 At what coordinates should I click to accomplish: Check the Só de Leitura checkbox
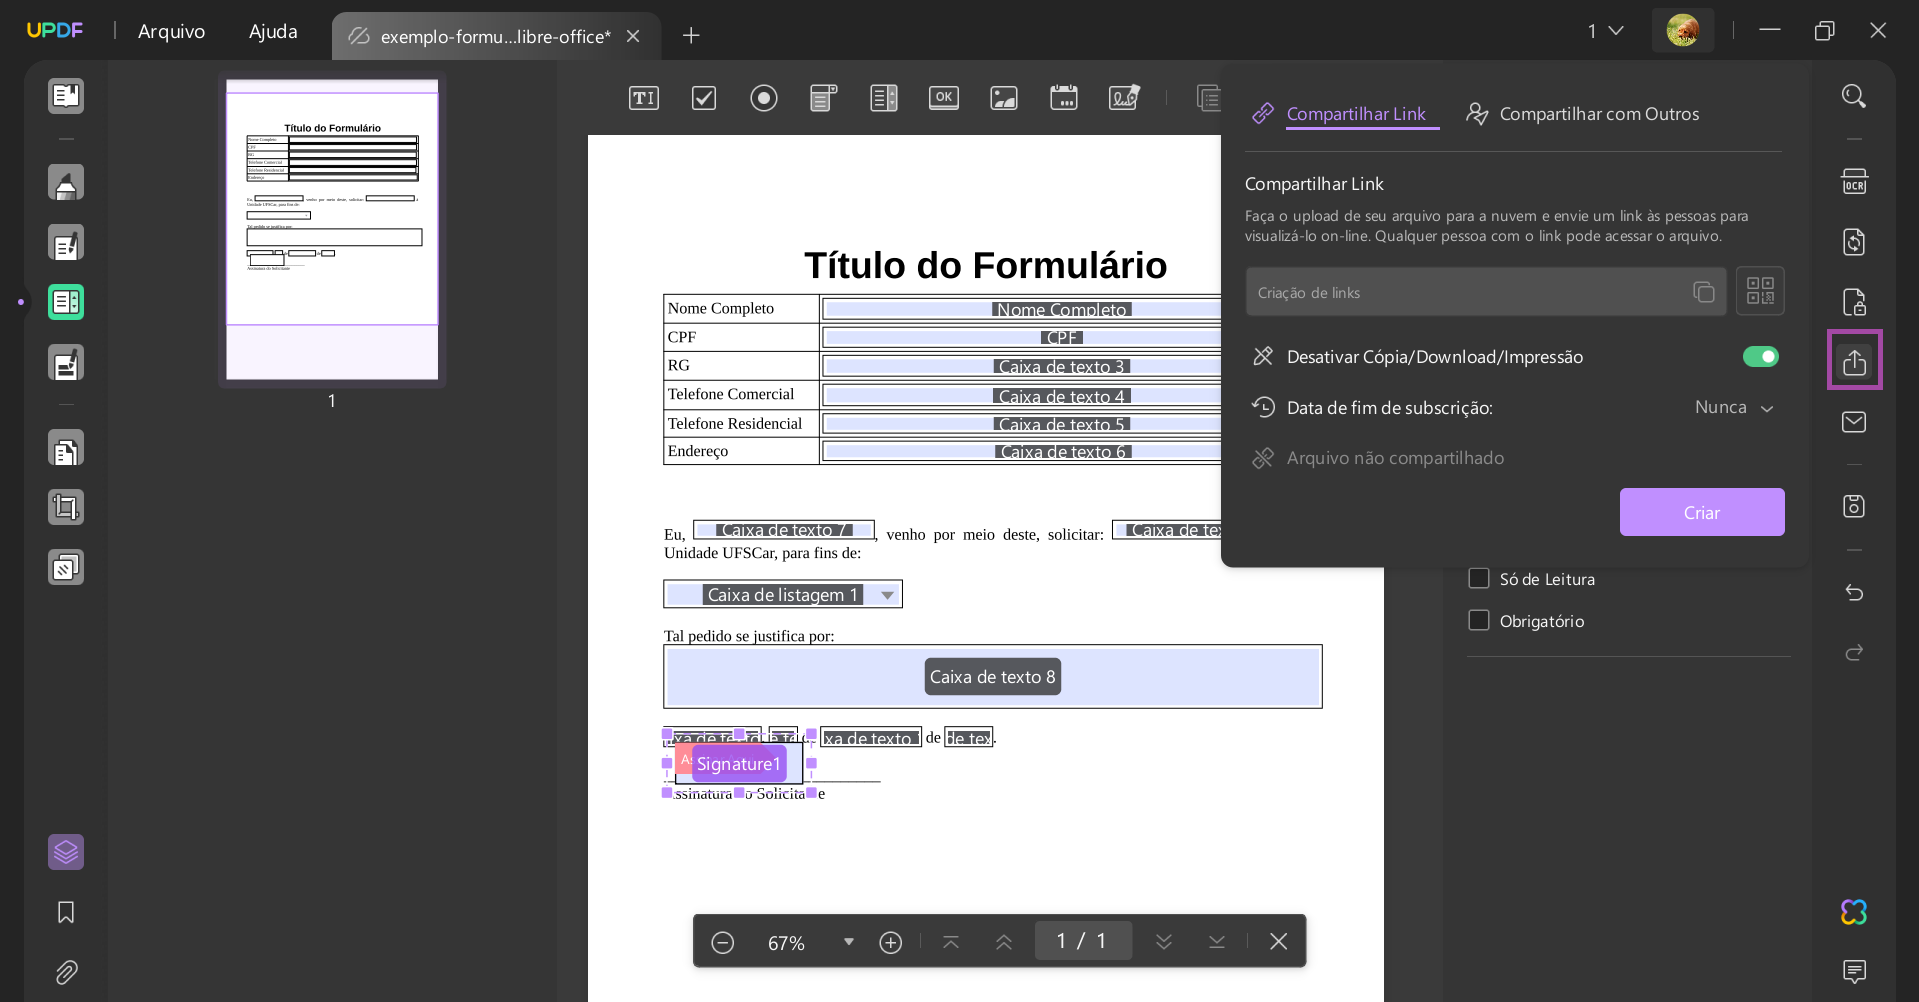click(1479, 578)
